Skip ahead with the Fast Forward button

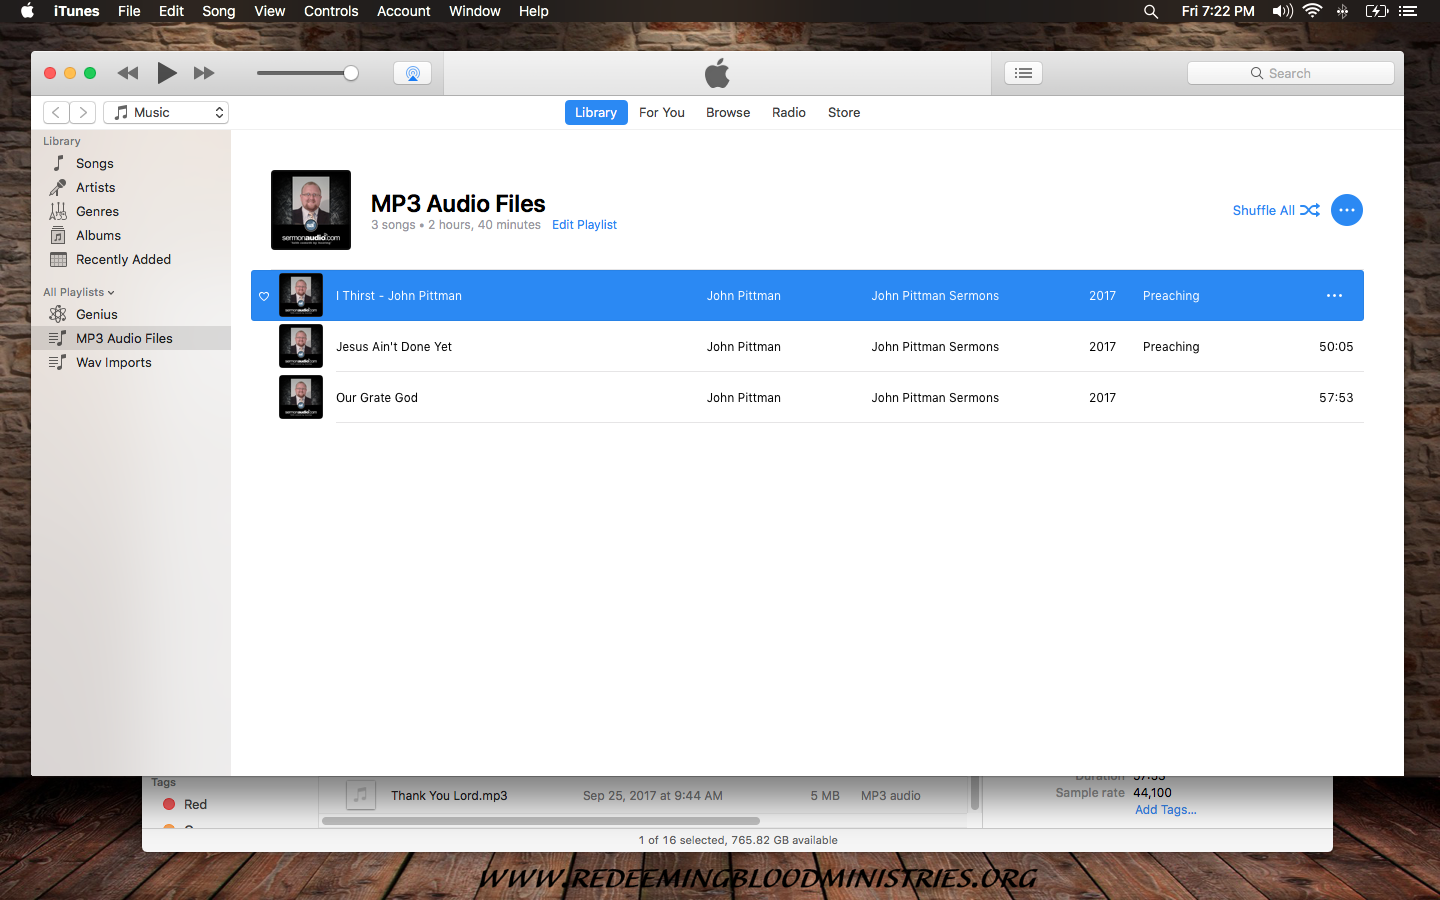tap(204, 73)
